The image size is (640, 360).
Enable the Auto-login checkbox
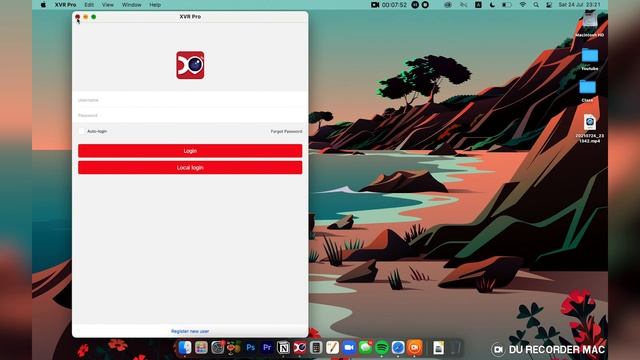click(82, 131)
